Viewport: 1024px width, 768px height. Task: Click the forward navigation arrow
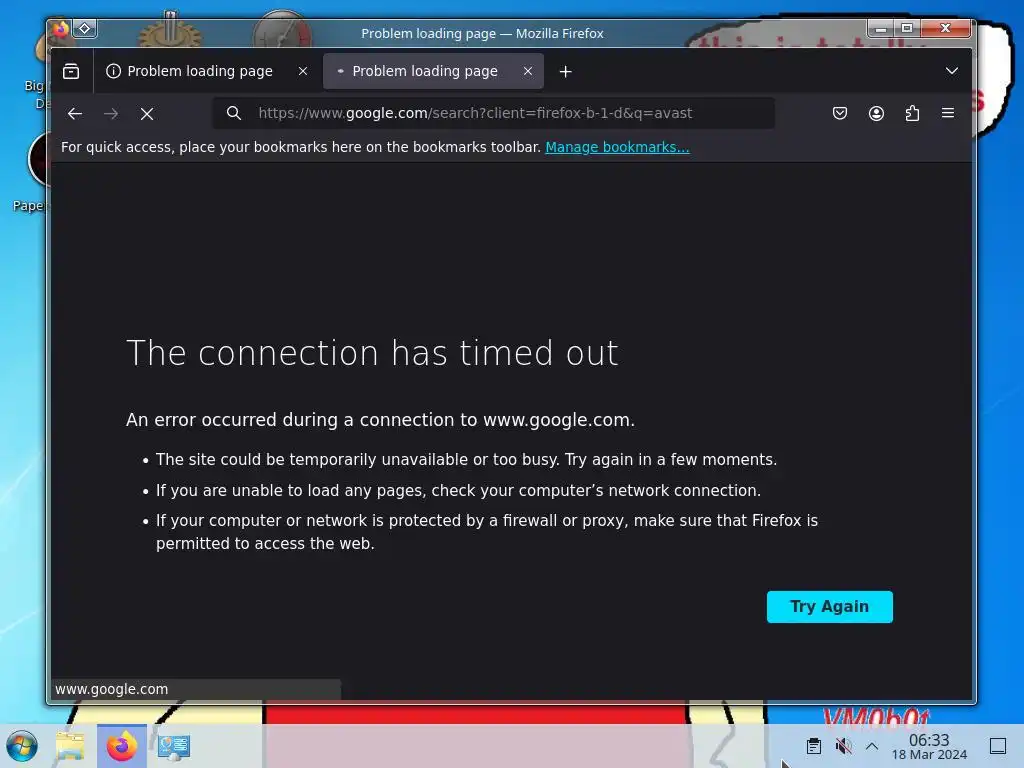click(111, 114)
